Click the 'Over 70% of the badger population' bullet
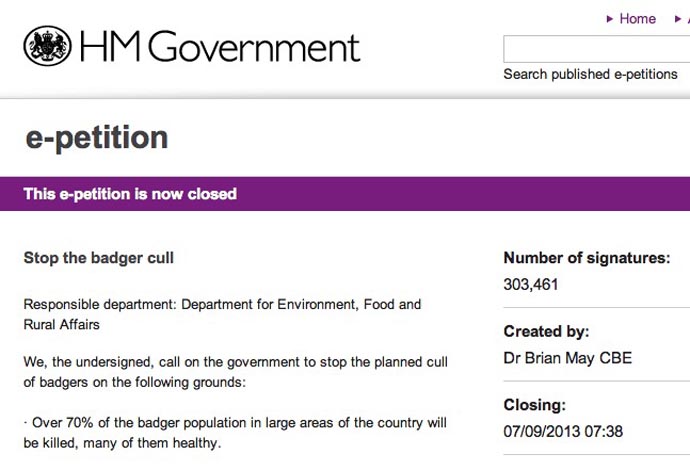690x470 pixels. tap(234, 432)
